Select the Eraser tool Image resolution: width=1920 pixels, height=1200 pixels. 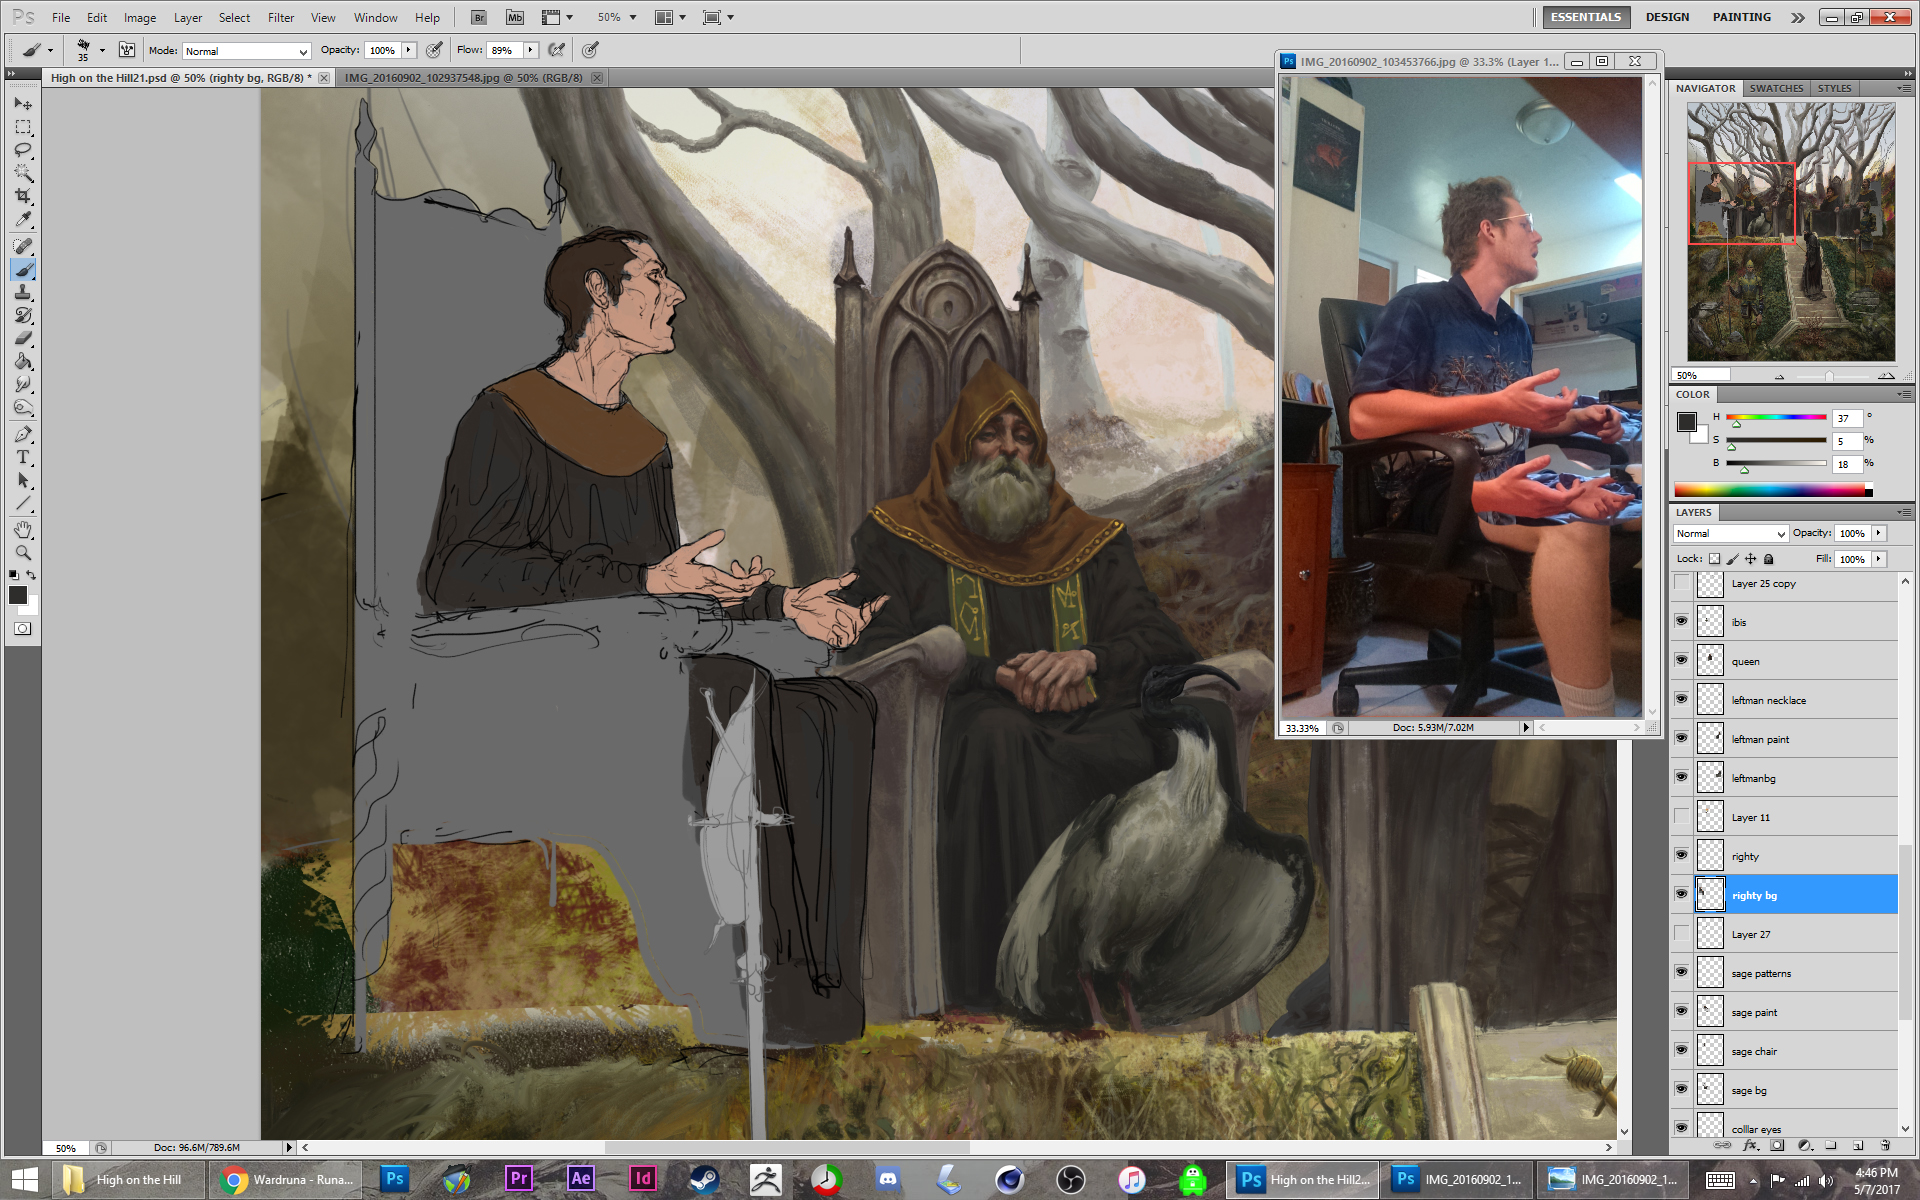click(23, 338)
